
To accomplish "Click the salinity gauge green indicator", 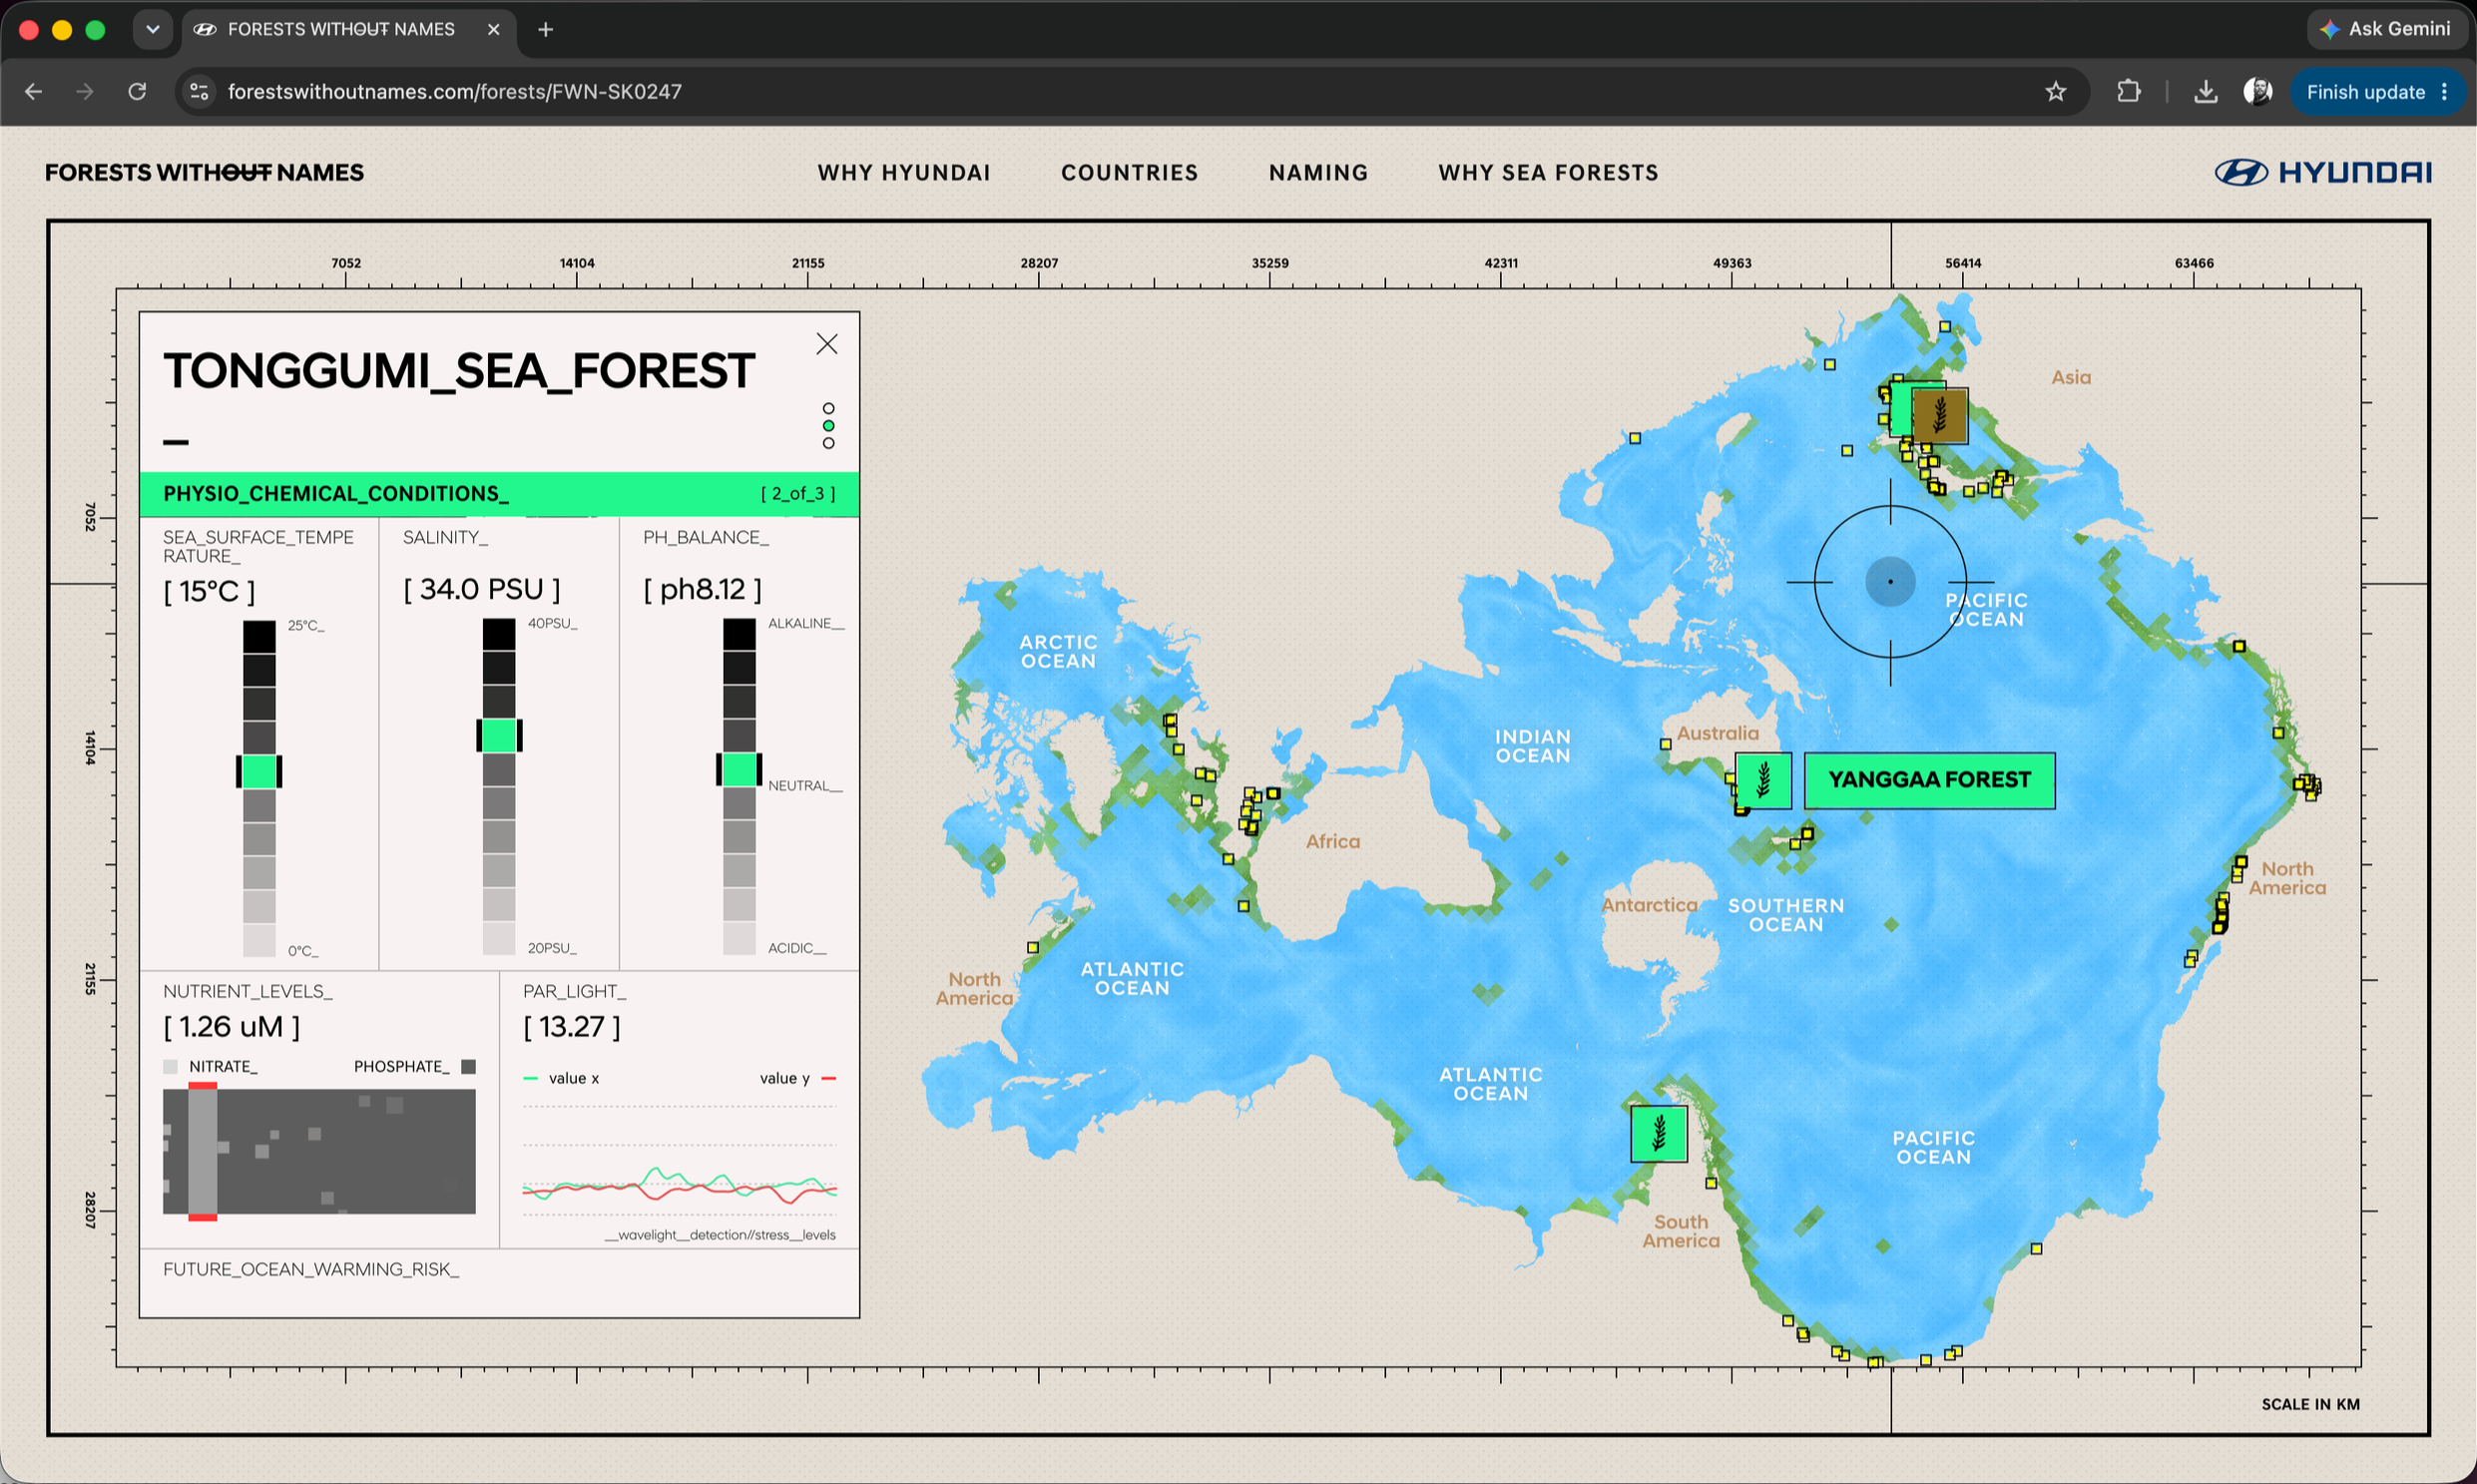I will (499, 735).
